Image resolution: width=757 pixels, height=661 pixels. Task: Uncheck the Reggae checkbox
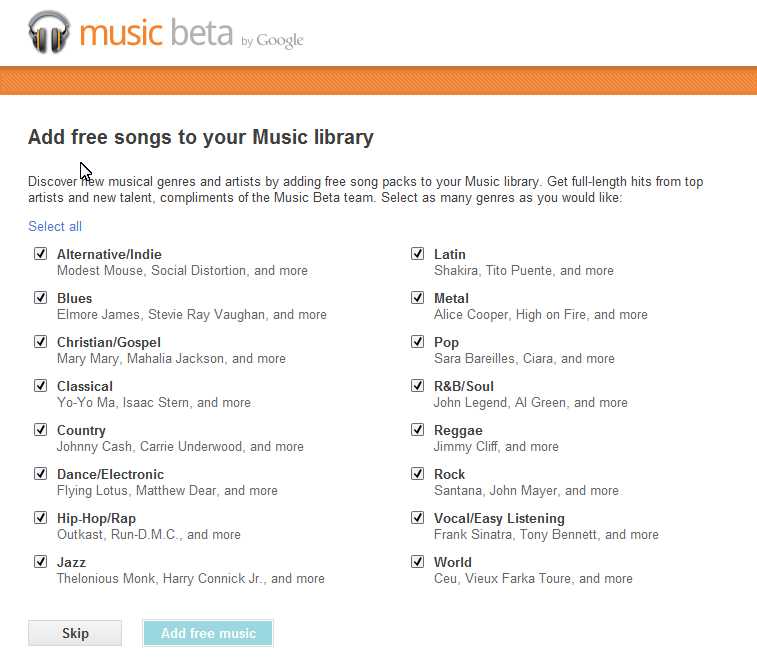tap(418, 430)
